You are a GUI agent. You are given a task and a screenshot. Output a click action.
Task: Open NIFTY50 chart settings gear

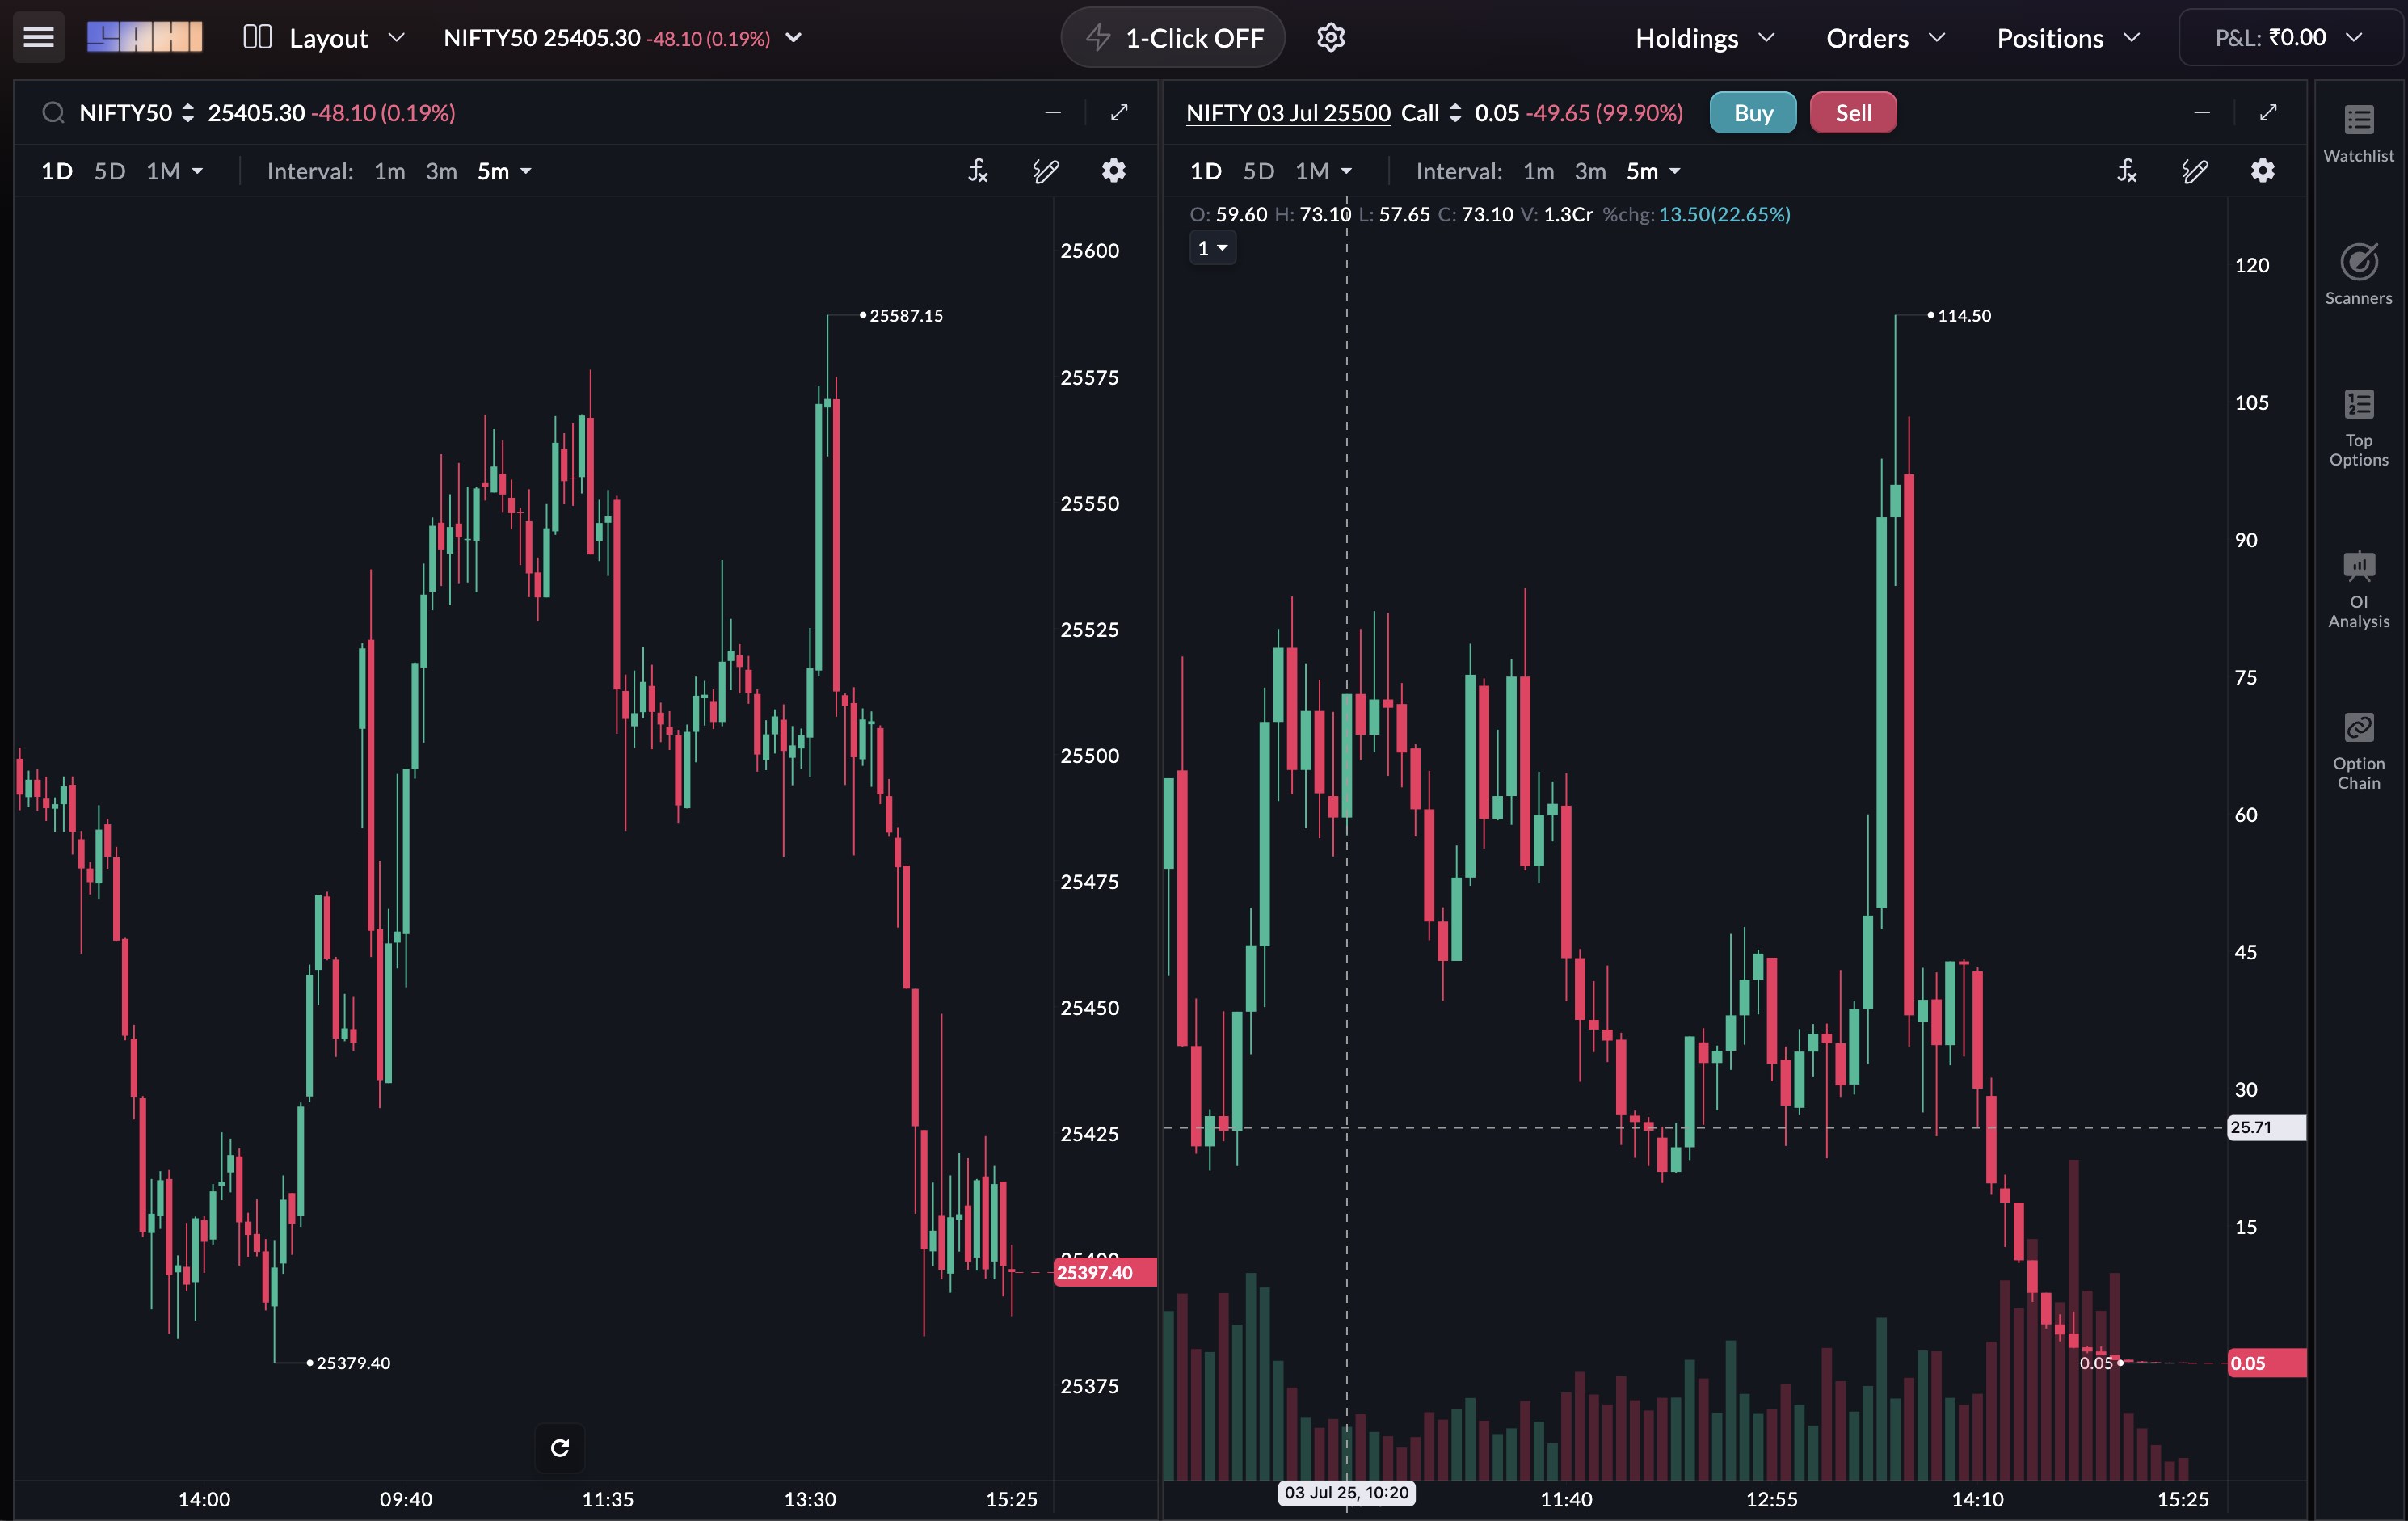tap(1113, 171)
